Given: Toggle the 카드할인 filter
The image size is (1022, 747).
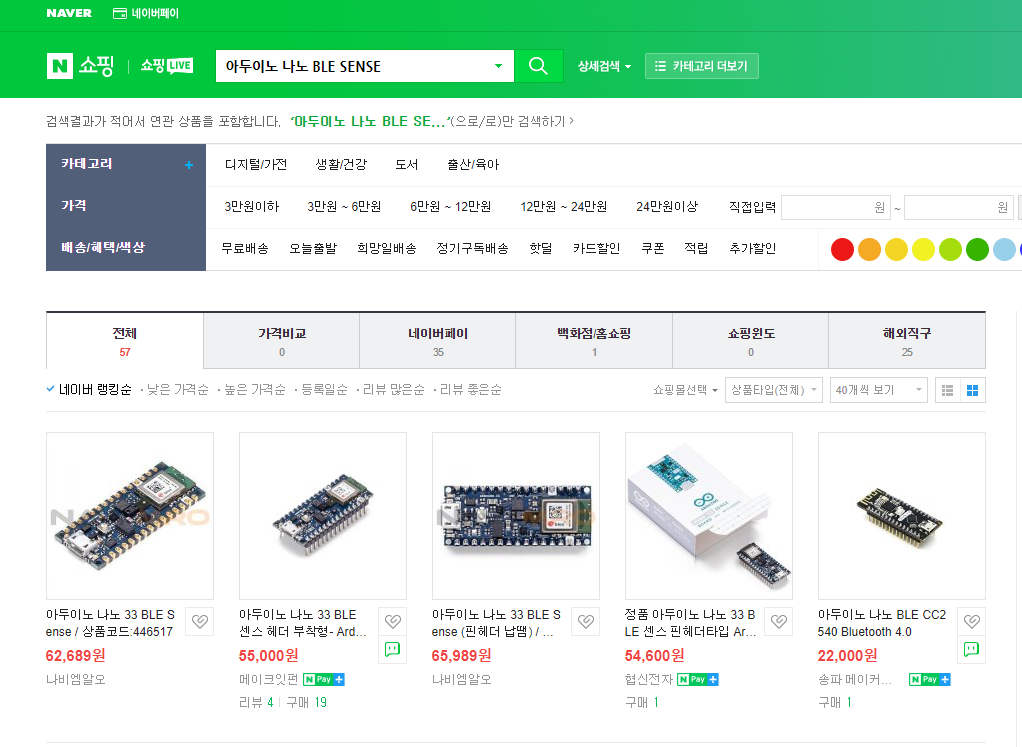Looking at the screenshot, I should pos(596,248).
